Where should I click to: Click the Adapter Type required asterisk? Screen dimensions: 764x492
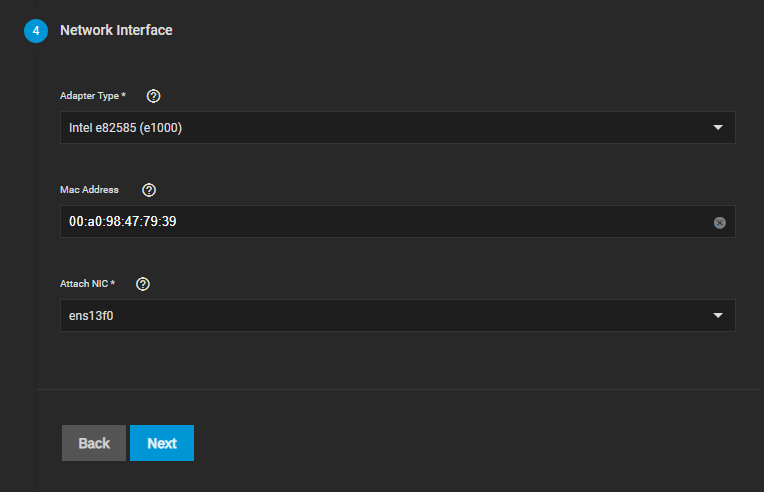click(123, 96)
